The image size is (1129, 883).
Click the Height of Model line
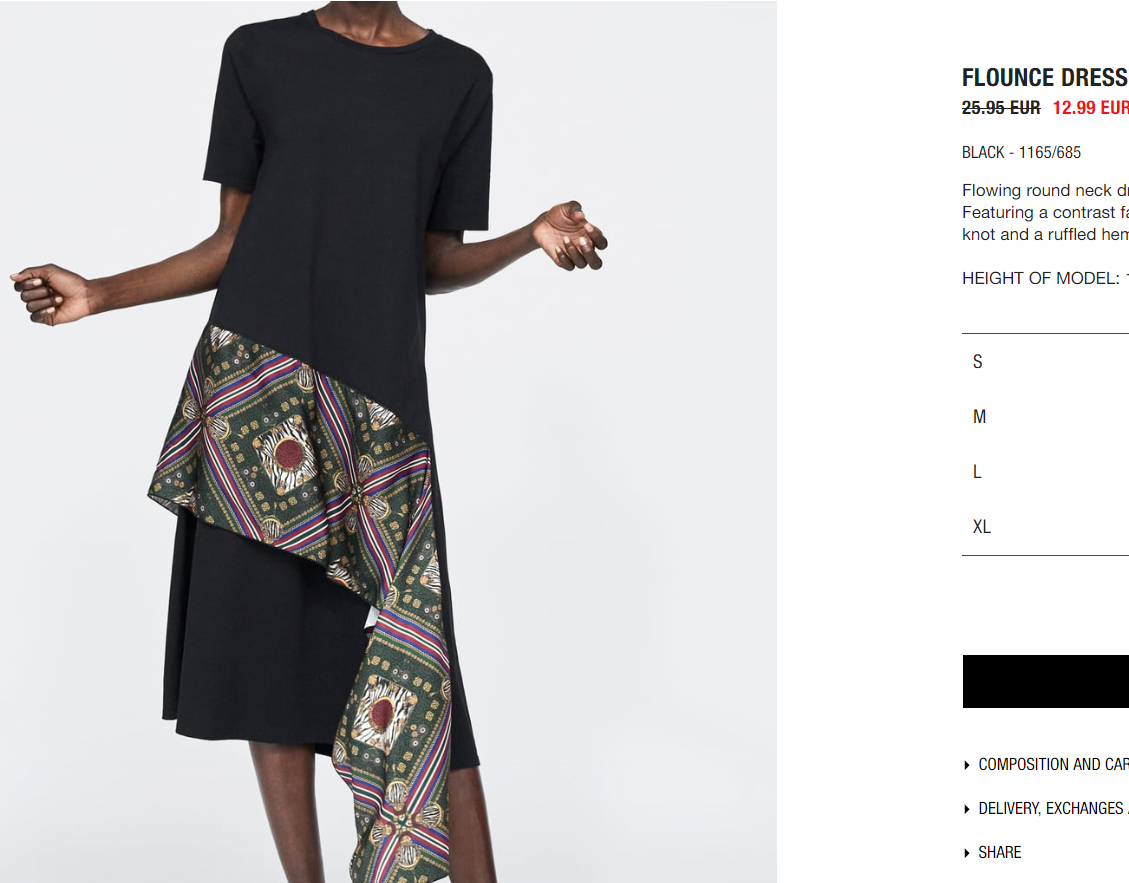1045,278
